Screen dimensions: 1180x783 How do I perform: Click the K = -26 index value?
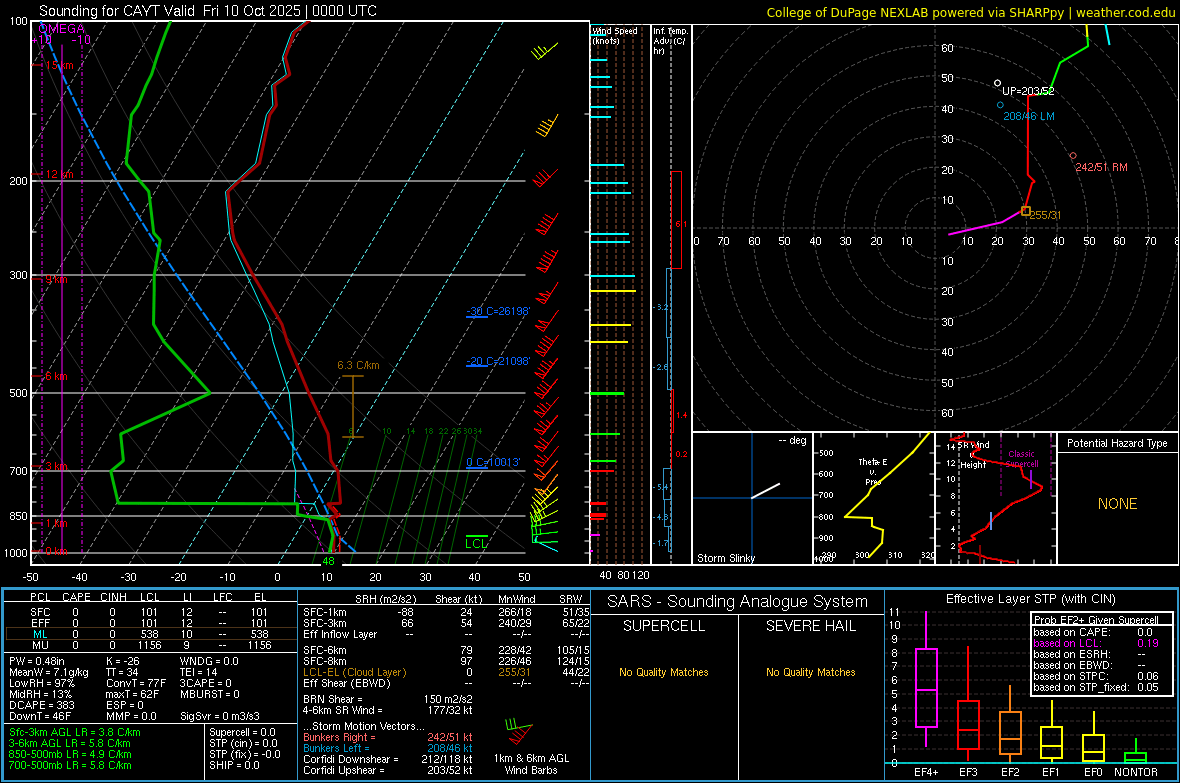point(122,661)
